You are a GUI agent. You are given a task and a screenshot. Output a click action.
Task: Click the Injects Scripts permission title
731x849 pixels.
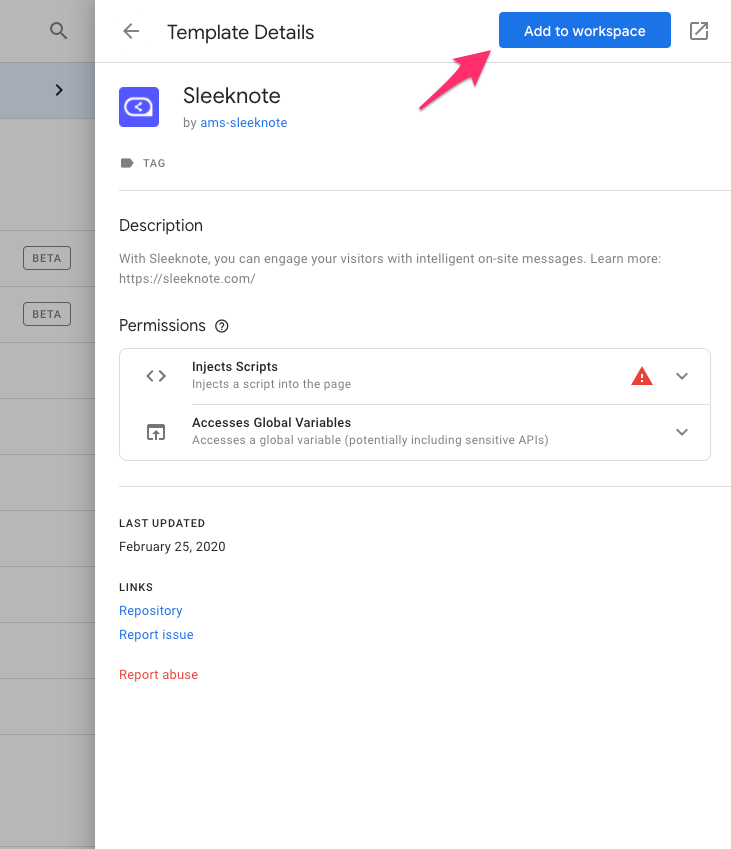point(234,367)
